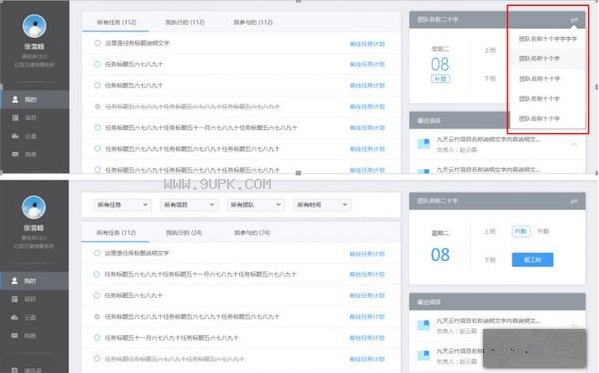Click first project's flag icon in upper mockup
The height and width of the screenshot is (373, 599).
coord(424,144)
